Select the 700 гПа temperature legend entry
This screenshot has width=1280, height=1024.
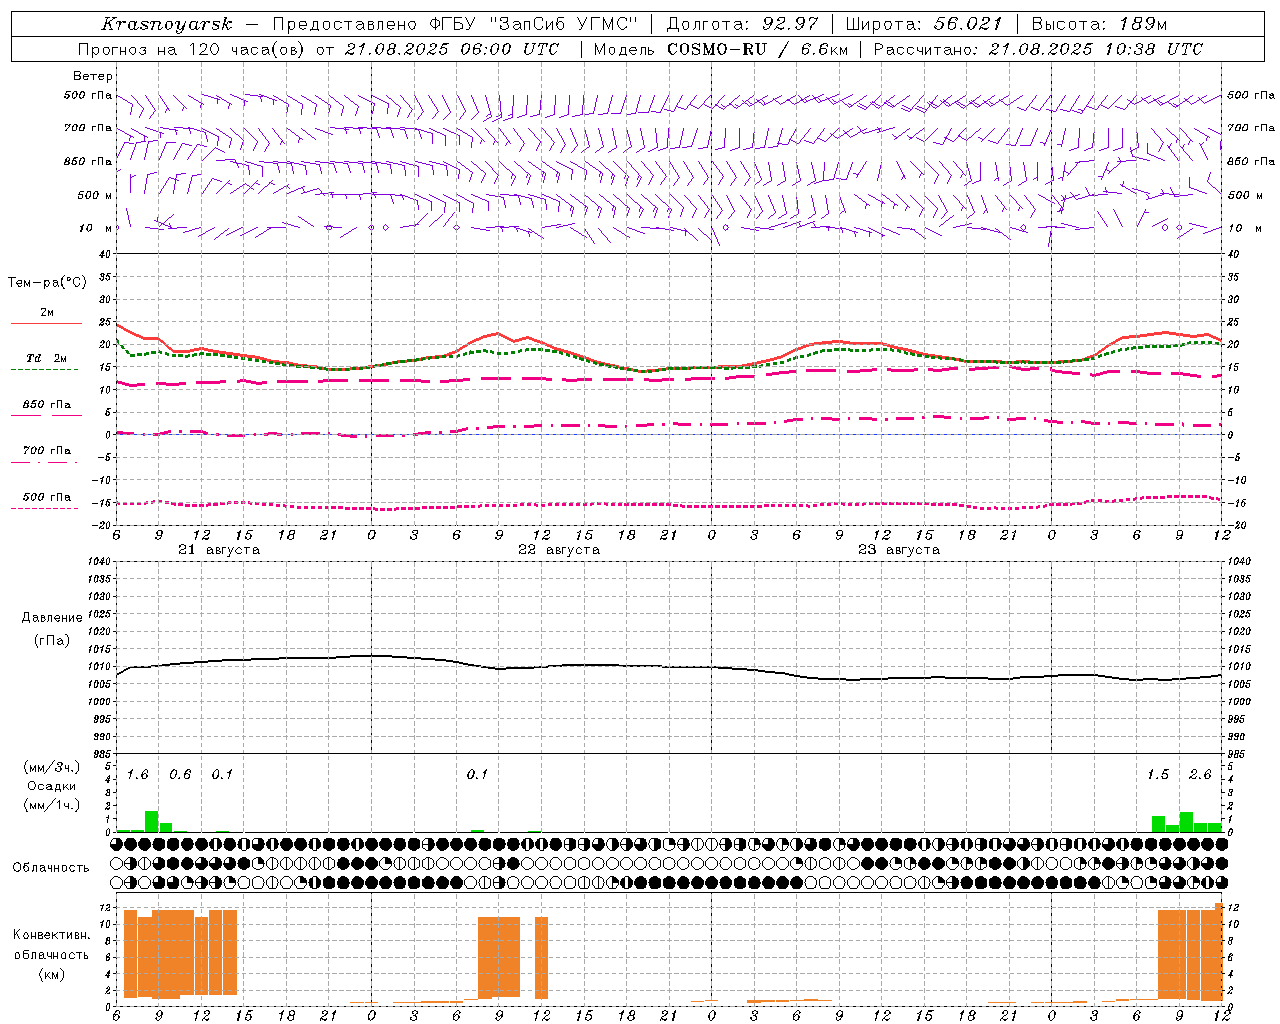coord(47,450)
